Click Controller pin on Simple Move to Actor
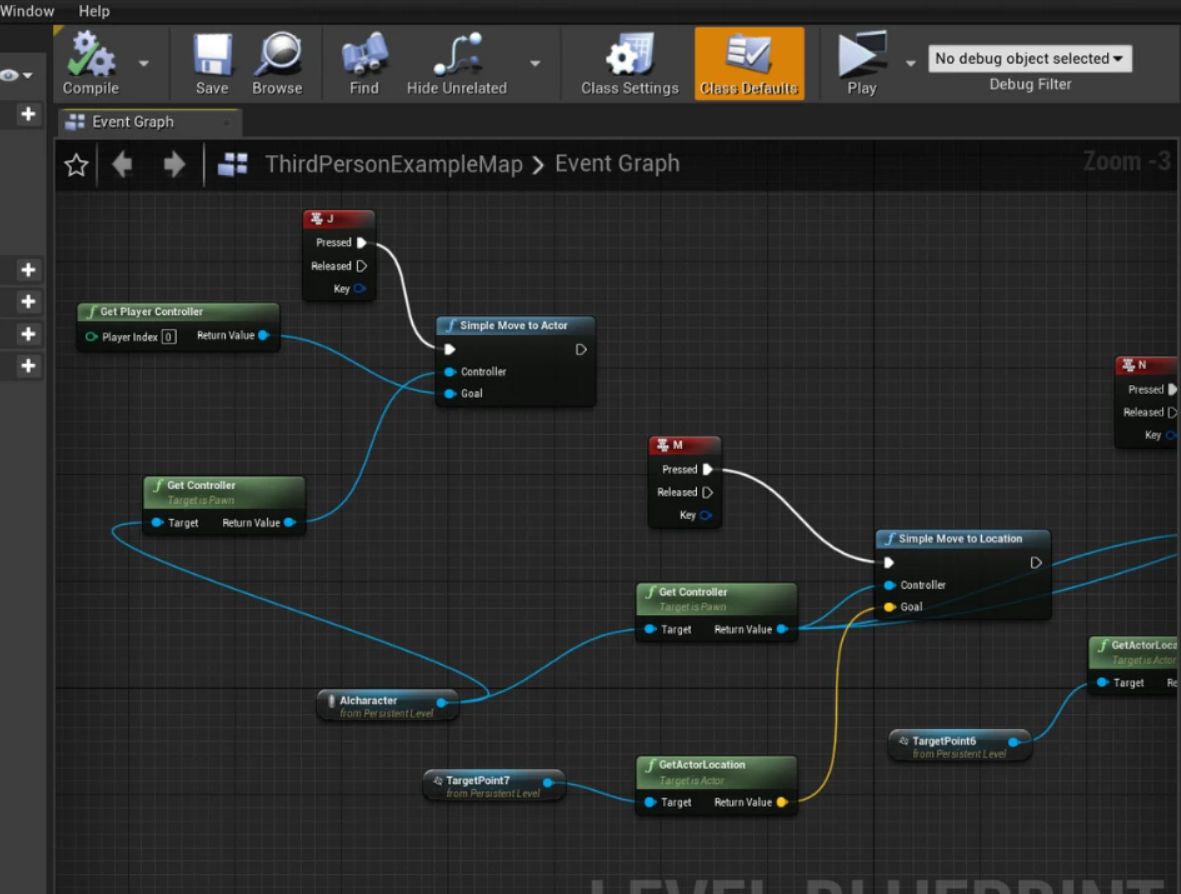1181x894 pixels. point(450,372)
